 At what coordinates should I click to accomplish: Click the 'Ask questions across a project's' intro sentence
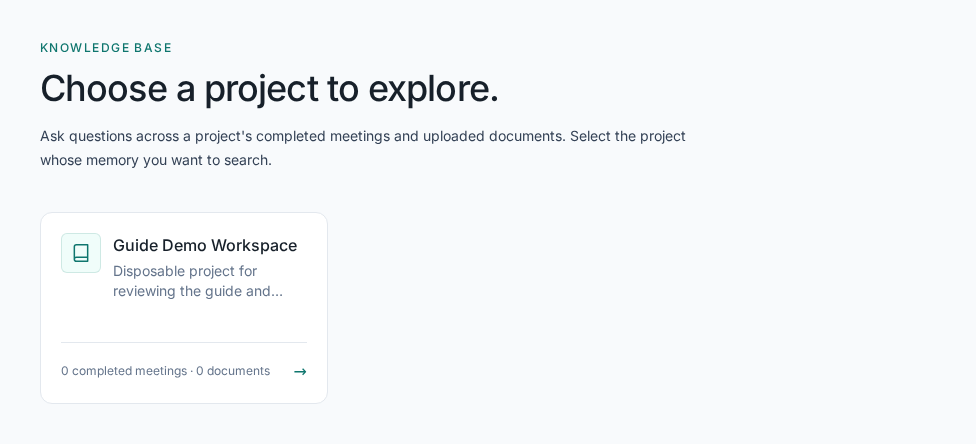click(x=146, y=136)
